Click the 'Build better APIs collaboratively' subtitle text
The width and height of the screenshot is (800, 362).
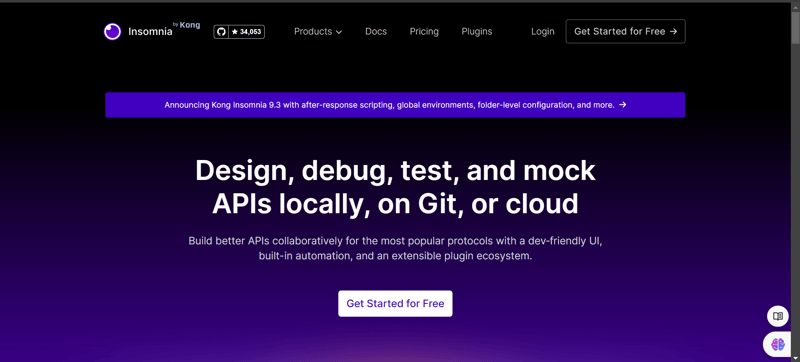[395, 248]
